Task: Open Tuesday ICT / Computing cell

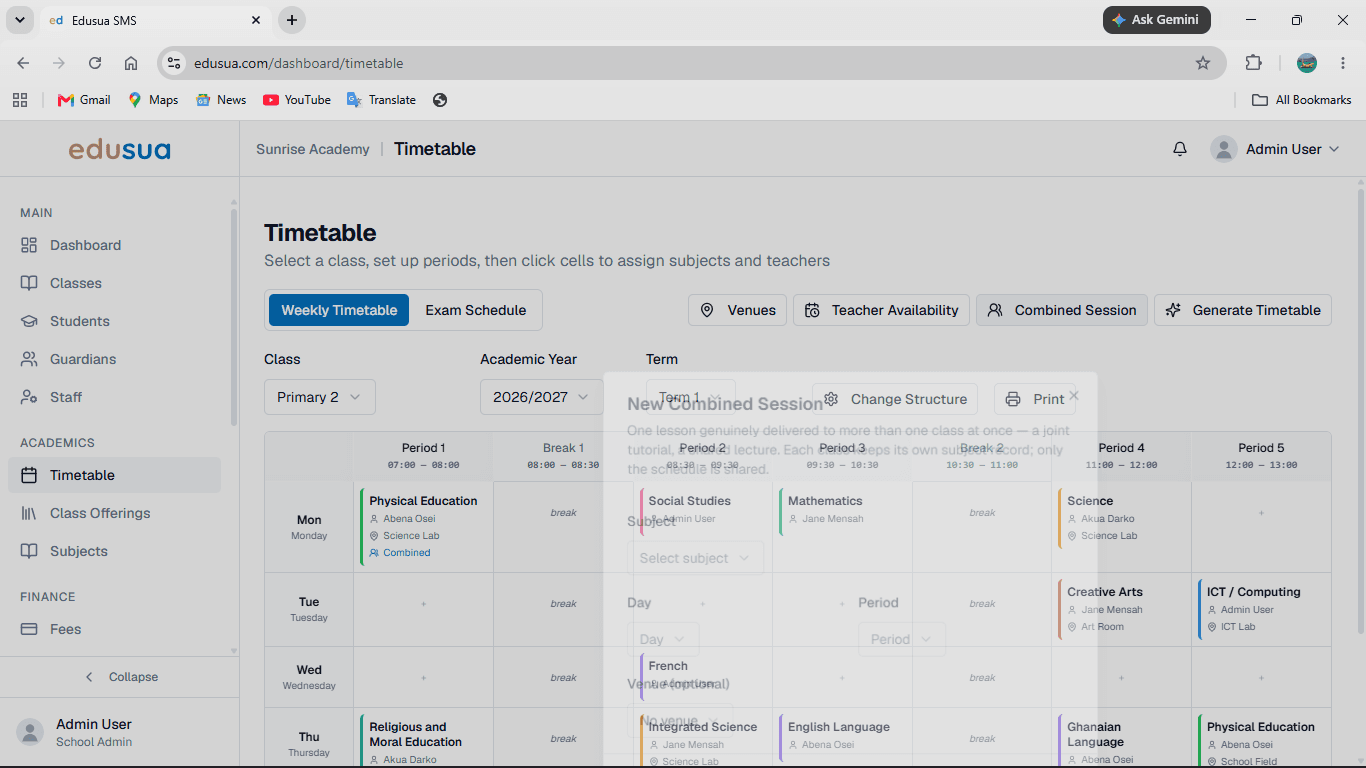Action: pos(1262,609)
